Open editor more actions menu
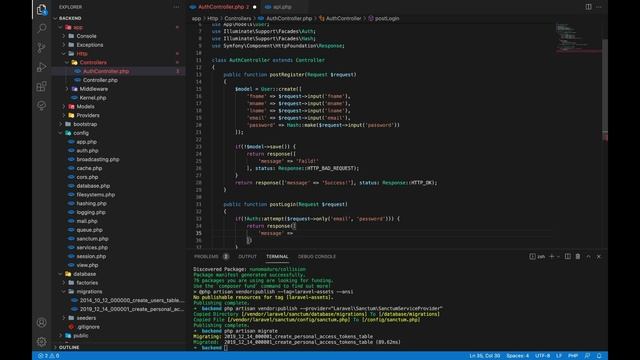 point(599,7)
